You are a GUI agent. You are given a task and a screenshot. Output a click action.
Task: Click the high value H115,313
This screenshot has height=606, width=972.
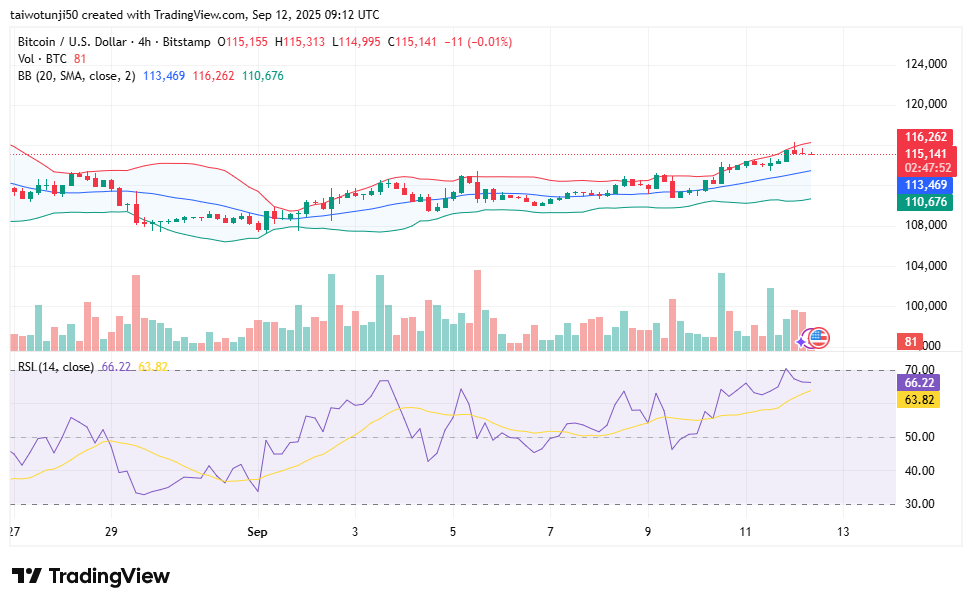tap(300, 42)
